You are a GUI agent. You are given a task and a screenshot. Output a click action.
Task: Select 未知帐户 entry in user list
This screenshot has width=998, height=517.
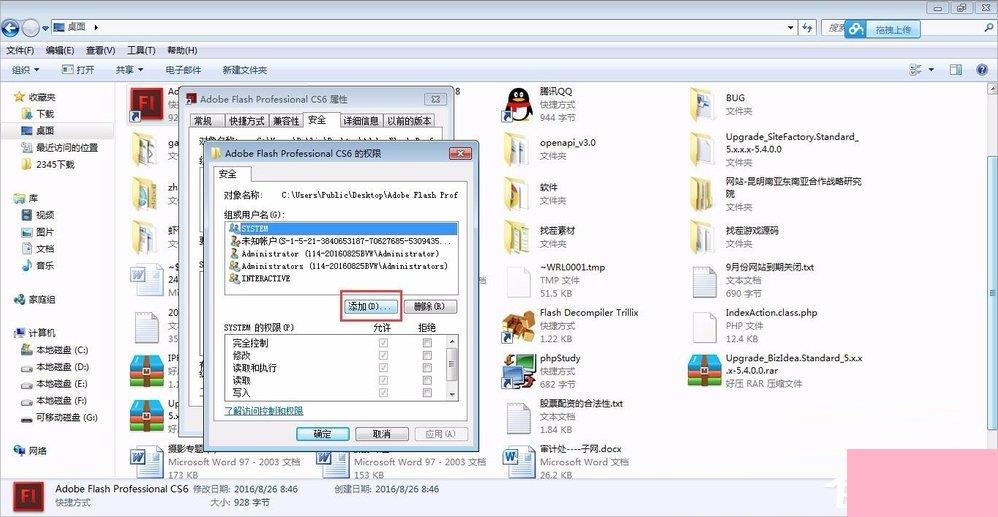click(x=341, y=241)
